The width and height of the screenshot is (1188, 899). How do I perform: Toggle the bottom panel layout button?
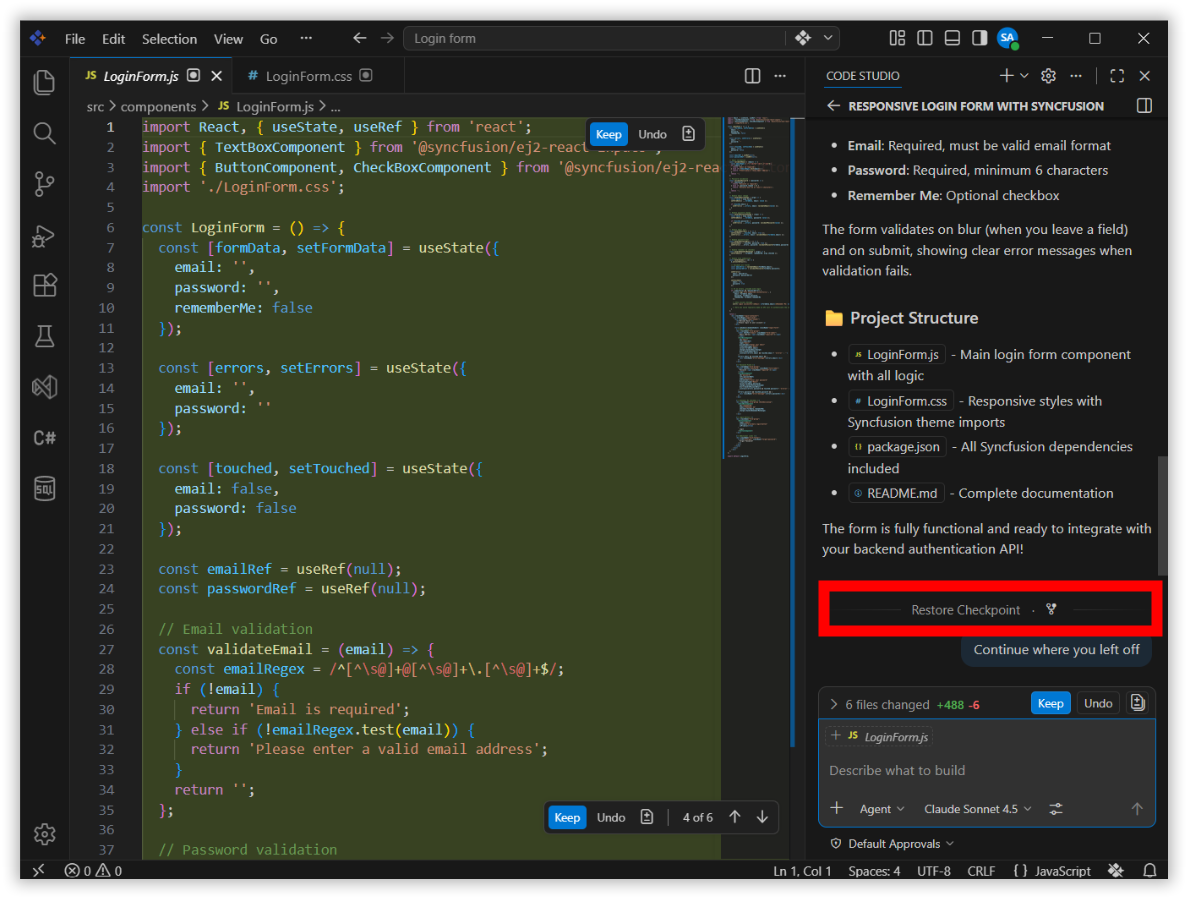pyautogui.click(x=952, y=38)
